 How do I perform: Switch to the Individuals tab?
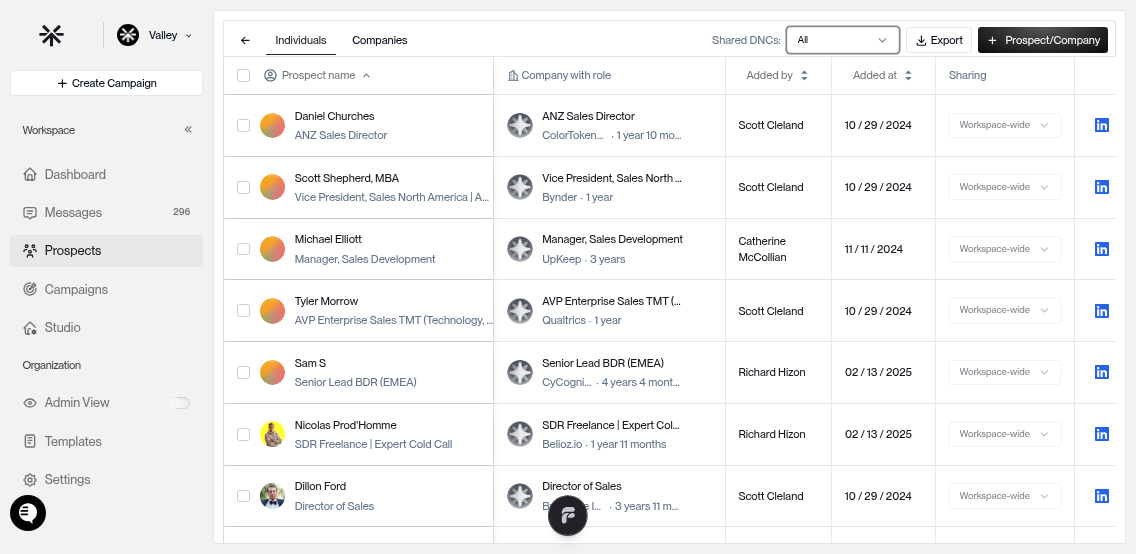coord(301,41)
